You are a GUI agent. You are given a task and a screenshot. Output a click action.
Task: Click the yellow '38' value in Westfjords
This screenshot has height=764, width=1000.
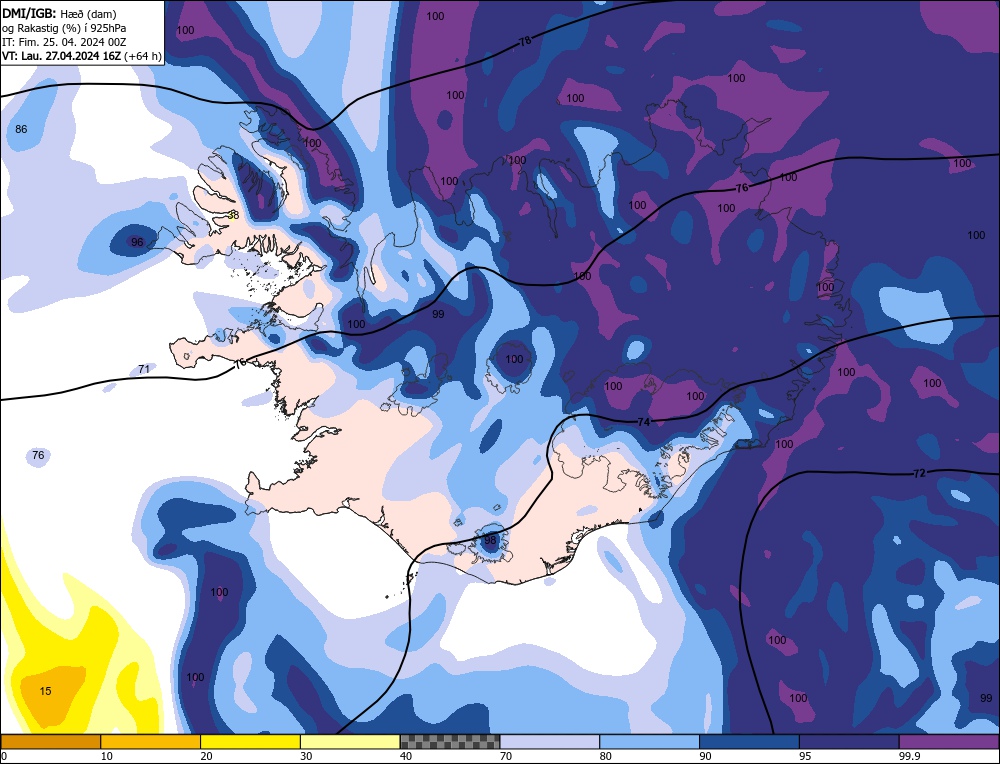click(x=233, y=216)
